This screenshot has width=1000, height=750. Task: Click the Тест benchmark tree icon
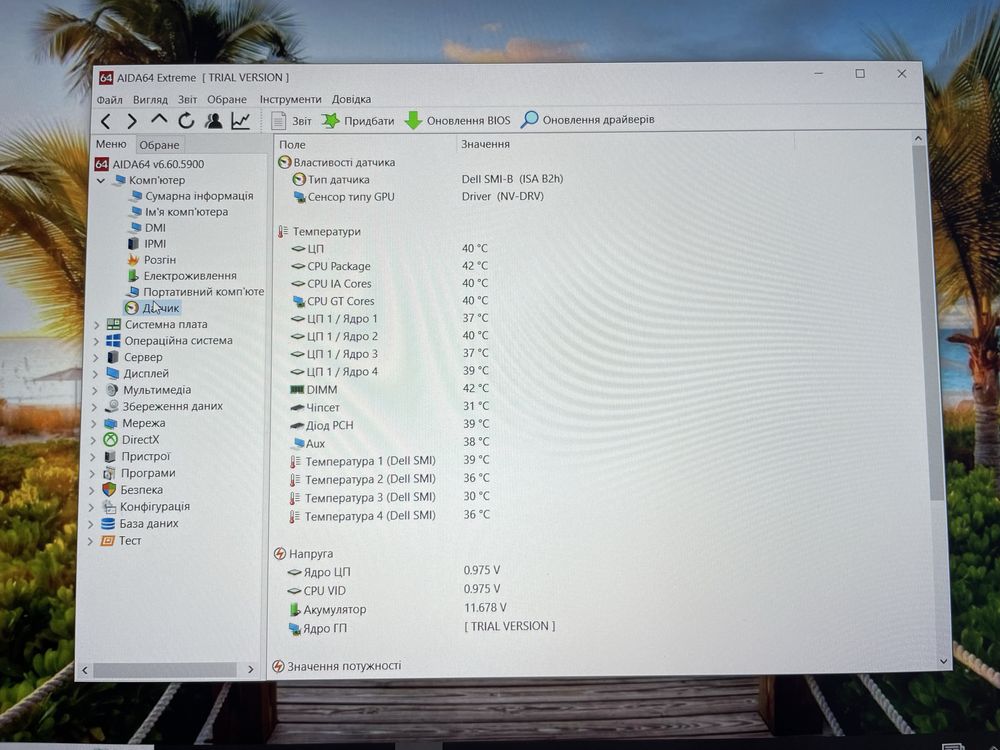pos(107,541)
